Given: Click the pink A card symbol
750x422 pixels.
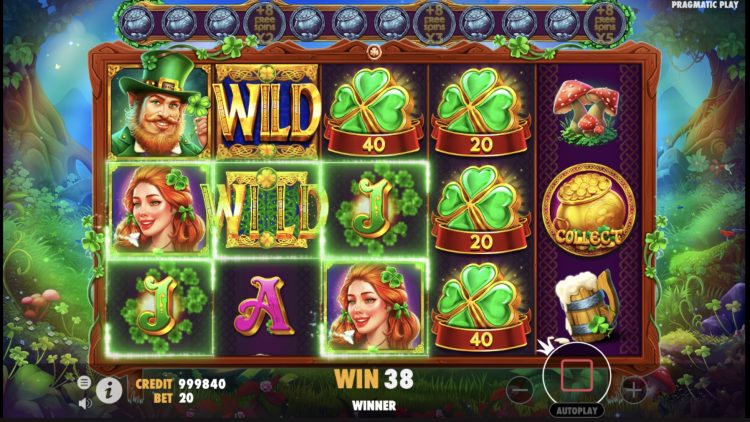Looking at the screenshot, I should 264,306.
